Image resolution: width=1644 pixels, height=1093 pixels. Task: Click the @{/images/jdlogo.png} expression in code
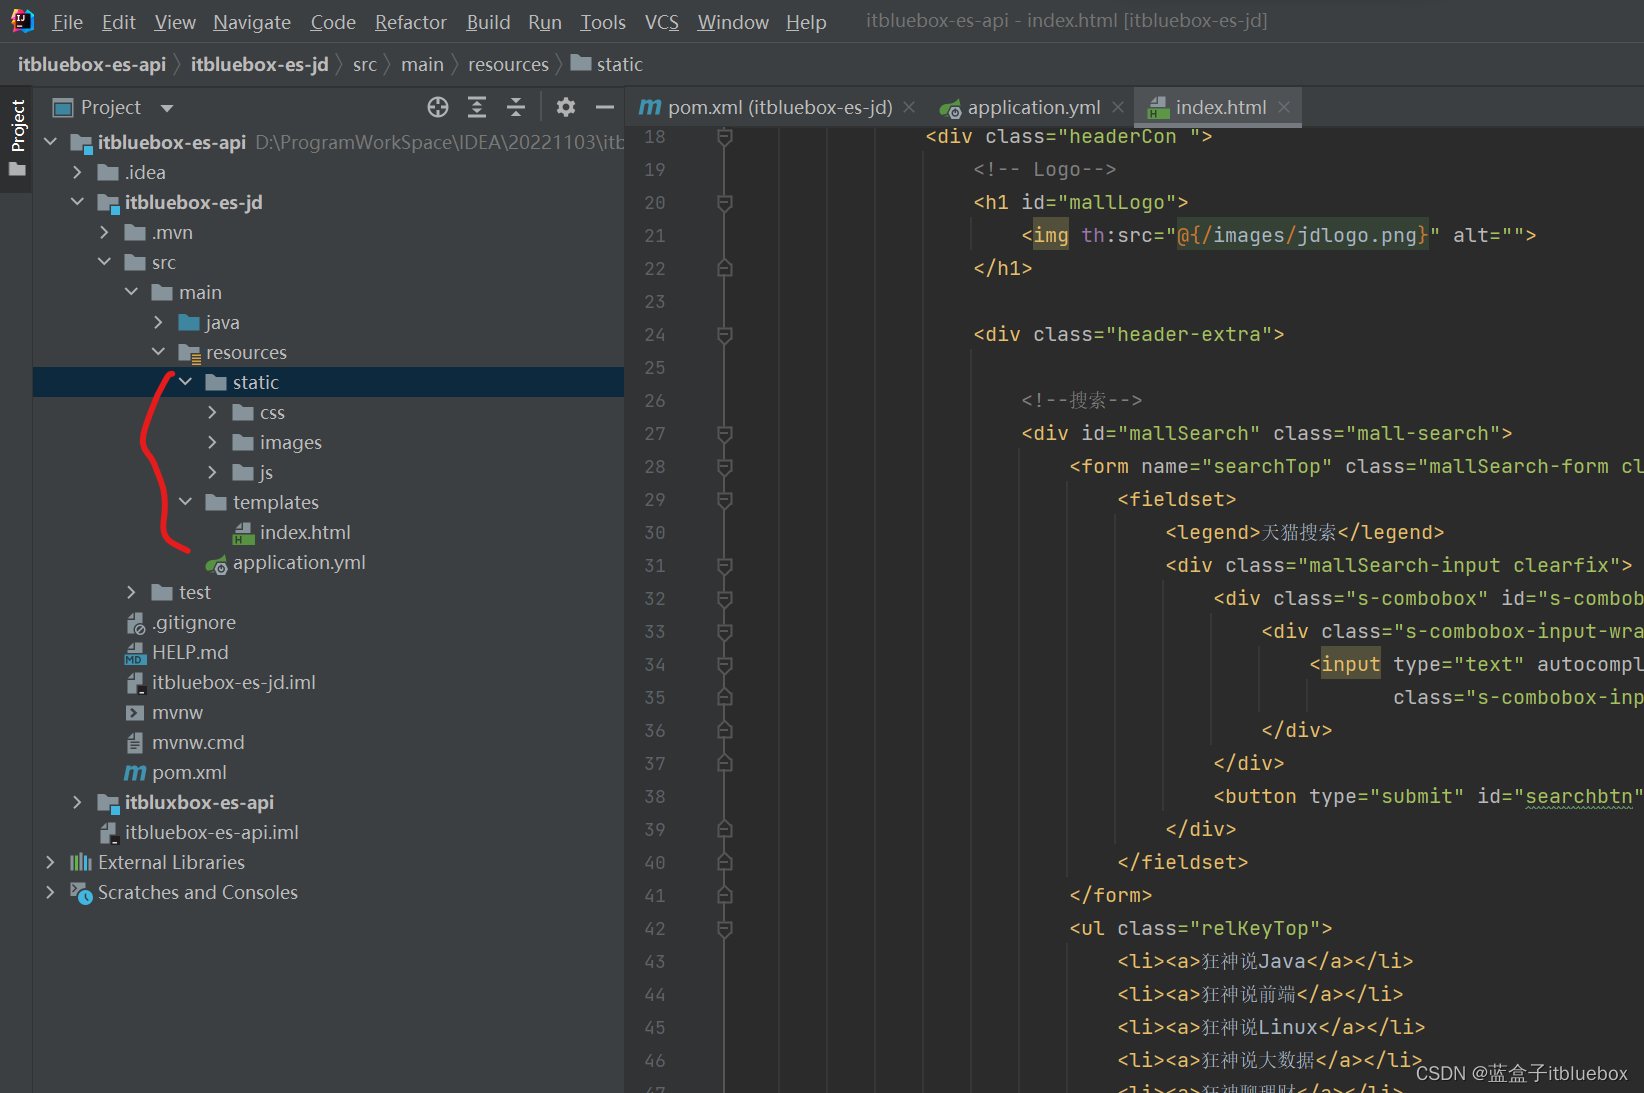pyautogui.click(x=1303, y=236)
